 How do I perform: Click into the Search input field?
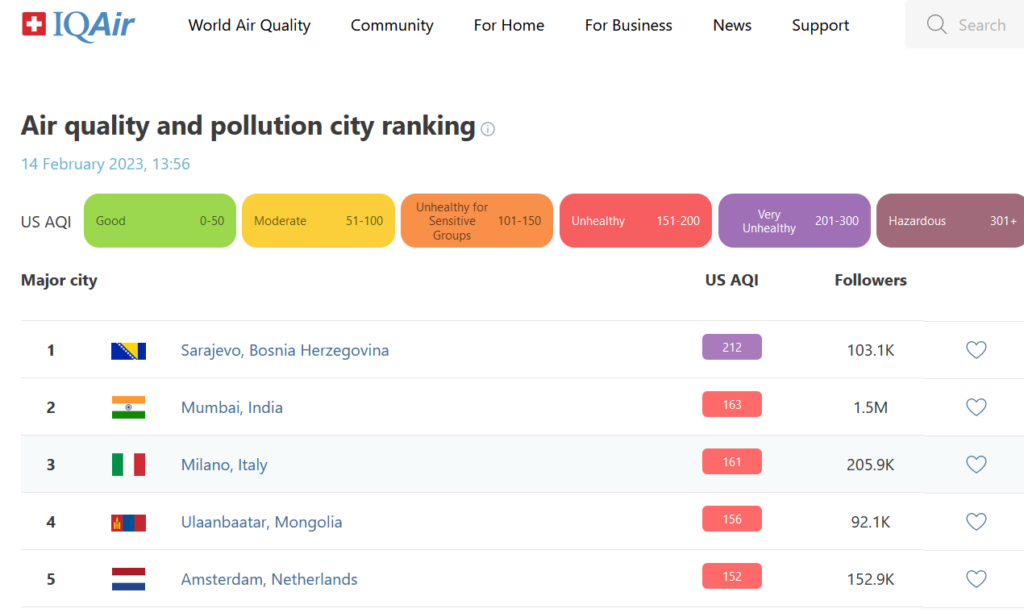(981, 25)
